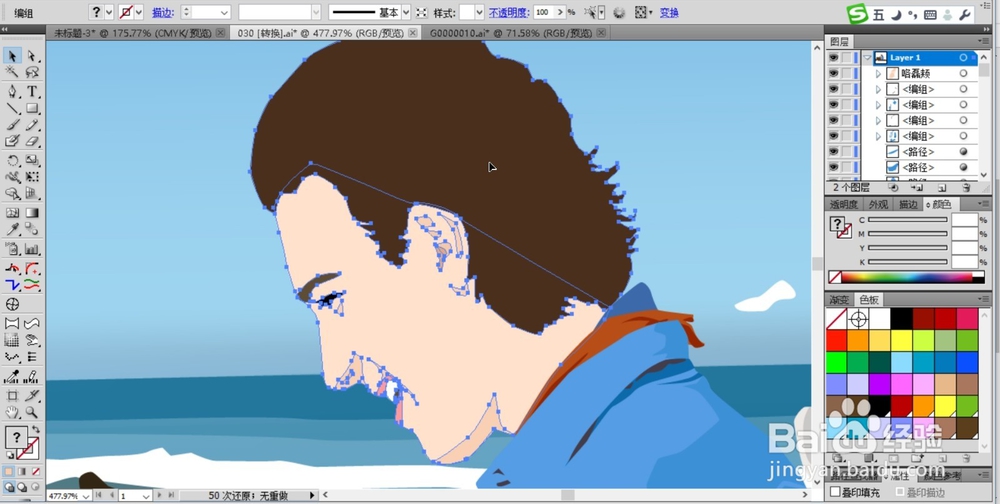
Task: Open the stroke weight dropdown
Action: coord(224,12)
